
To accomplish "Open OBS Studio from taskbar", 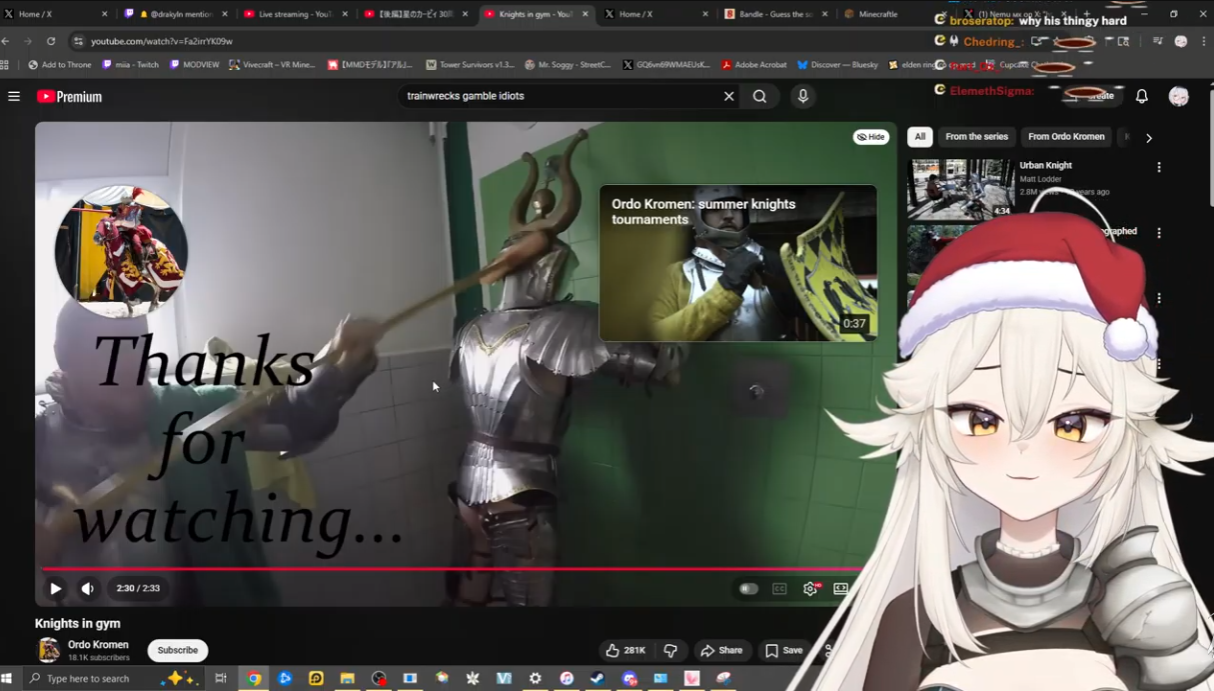I will 379,678.
